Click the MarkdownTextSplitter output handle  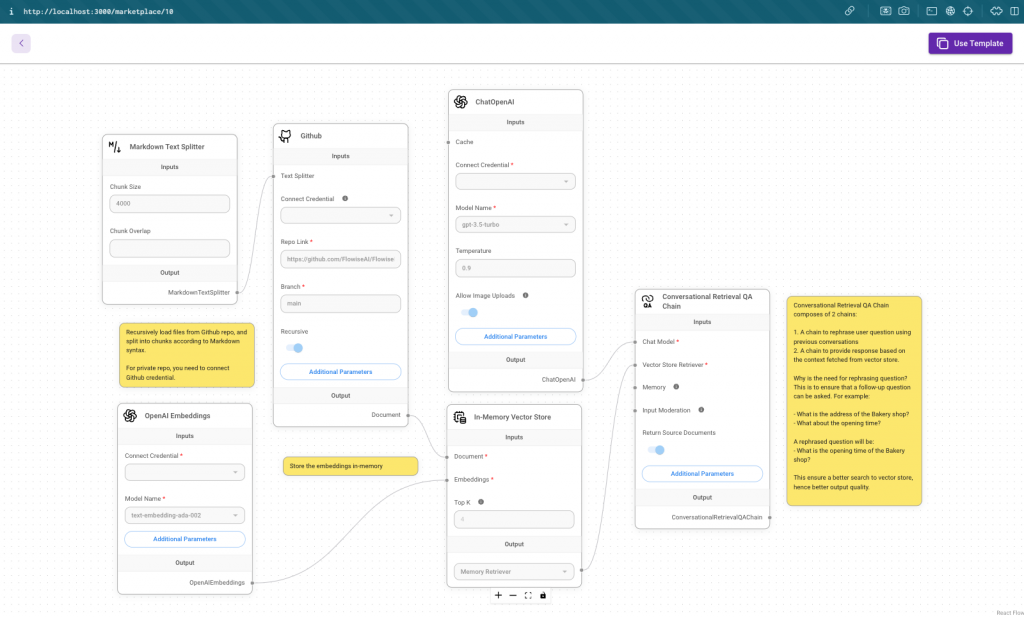click(237, 293)
